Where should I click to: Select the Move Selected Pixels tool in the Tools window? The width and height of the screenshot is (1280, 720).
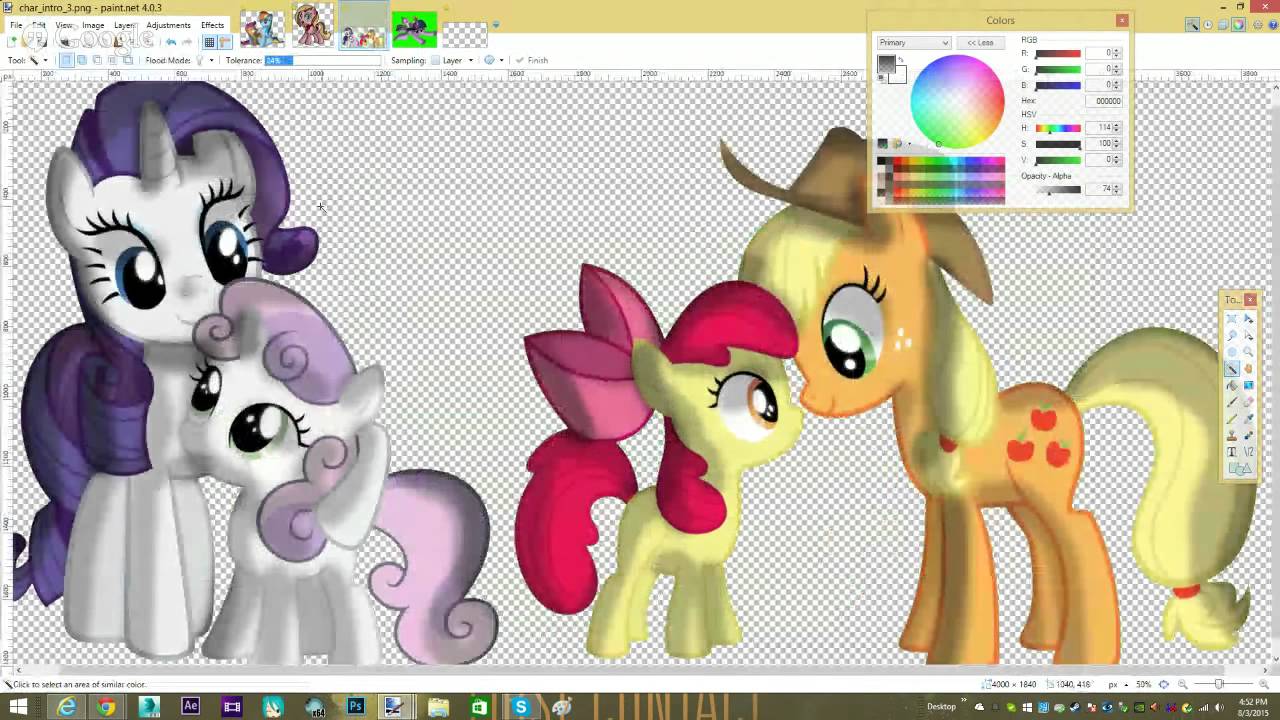point(1248,318)
